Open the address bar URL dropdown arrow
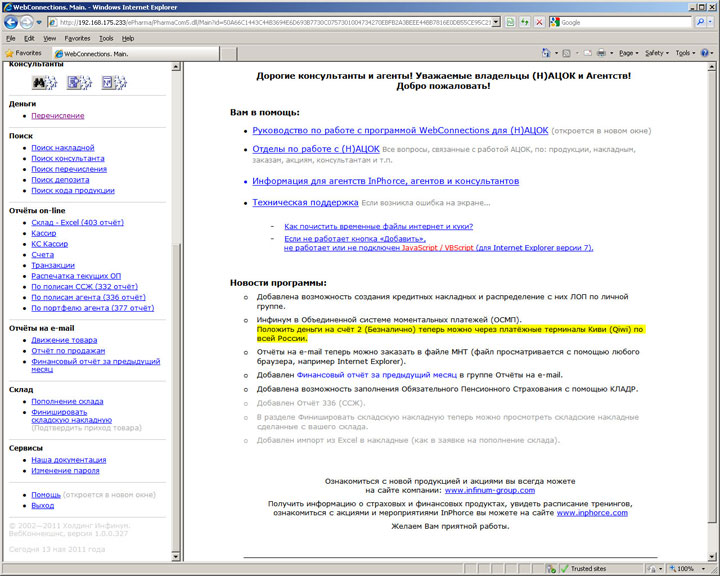Screen dimensions: 720x576 click(496, 22)
